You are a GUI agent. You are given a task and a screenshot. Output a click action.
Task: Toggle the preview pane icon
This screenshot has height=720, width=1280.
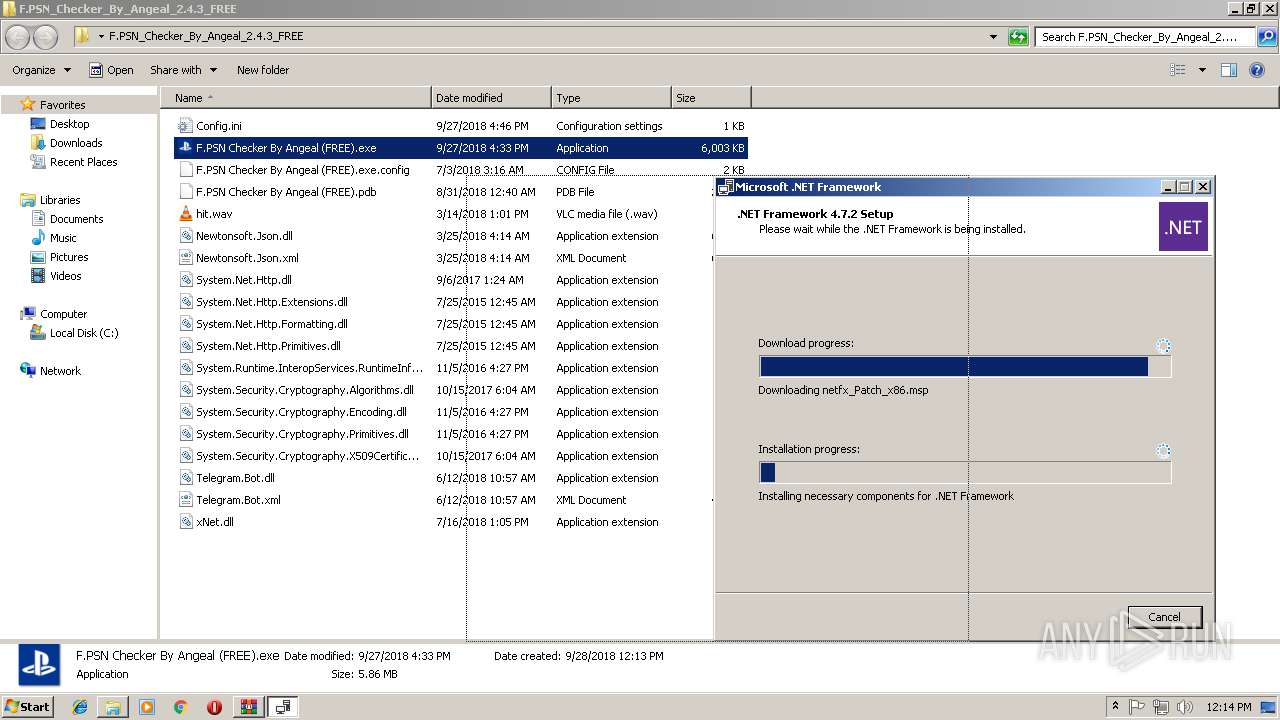[x=1229, y=70]
